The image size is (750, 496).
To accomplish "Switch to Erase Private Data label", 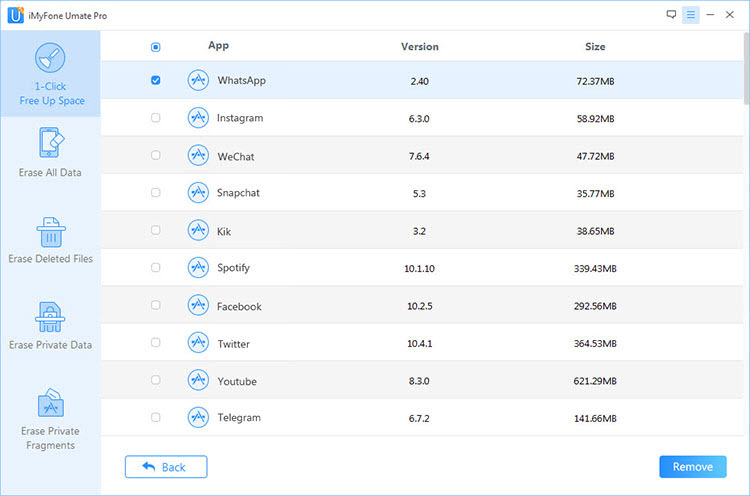I will coord(50,345).
